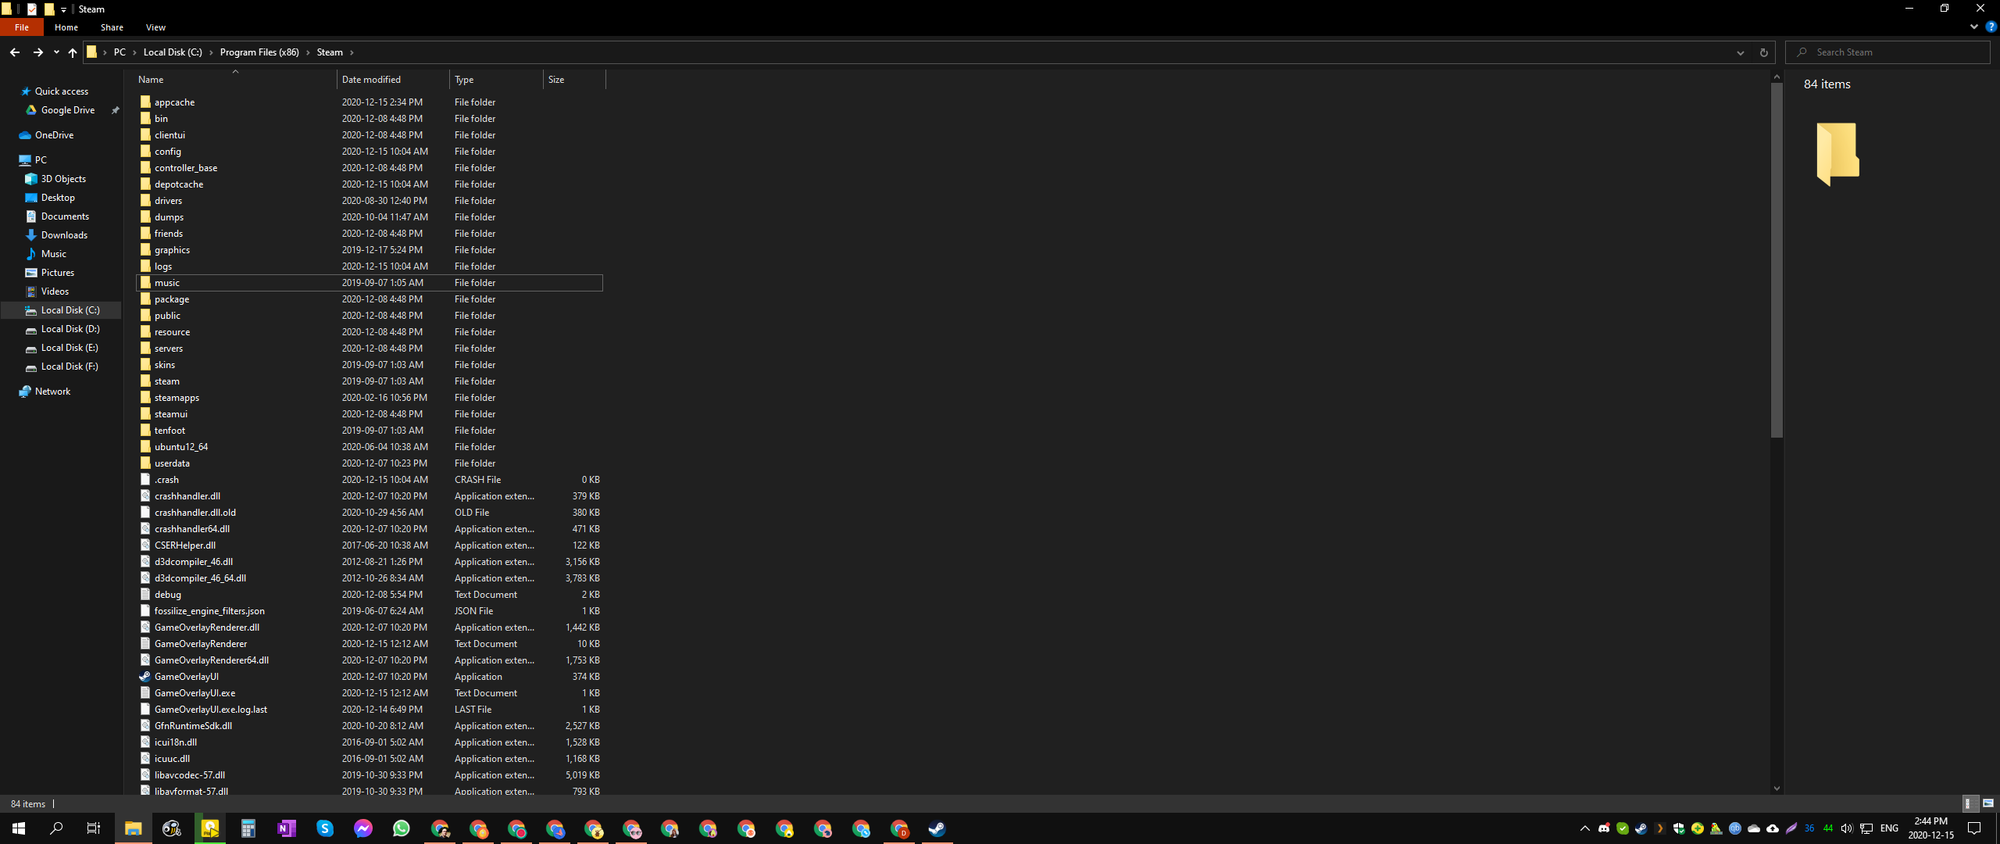Viewport: 2000px width, 844px height.
Task: Open Messenger from the taskbar
Action: click(363, 828)
